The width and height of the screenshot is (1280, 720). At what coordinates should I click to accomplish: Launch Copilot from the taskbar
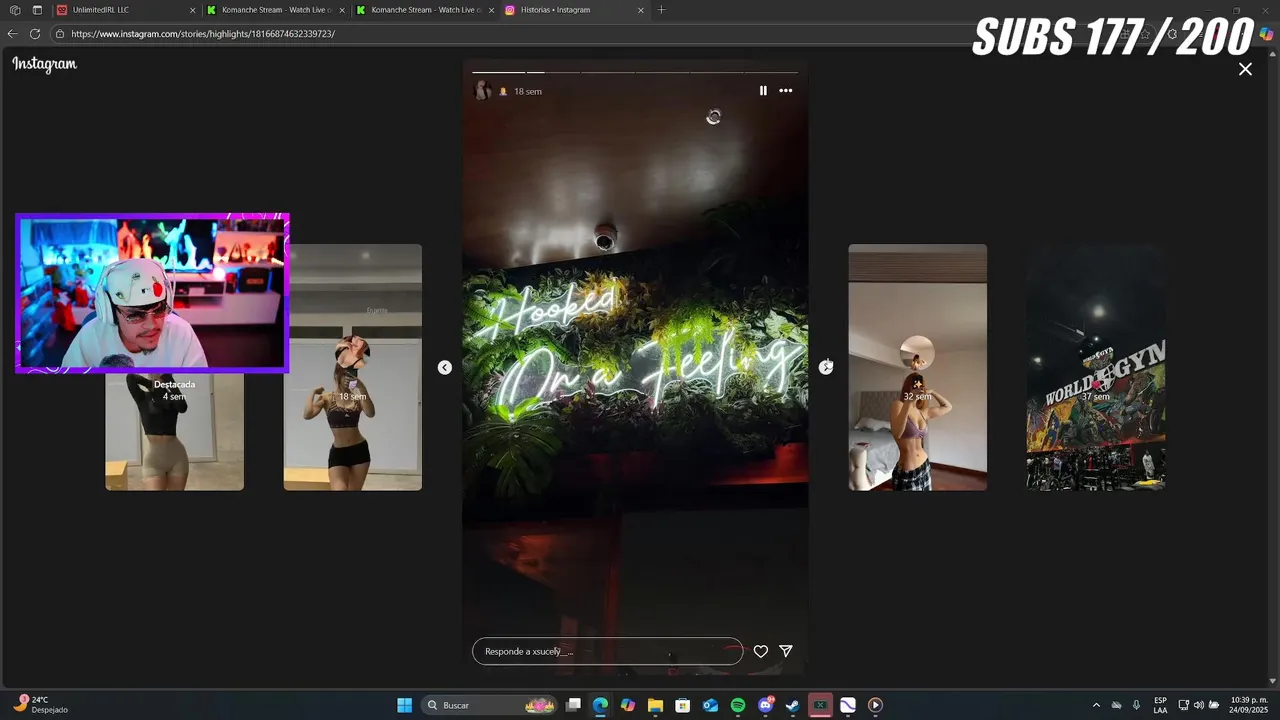628,705
